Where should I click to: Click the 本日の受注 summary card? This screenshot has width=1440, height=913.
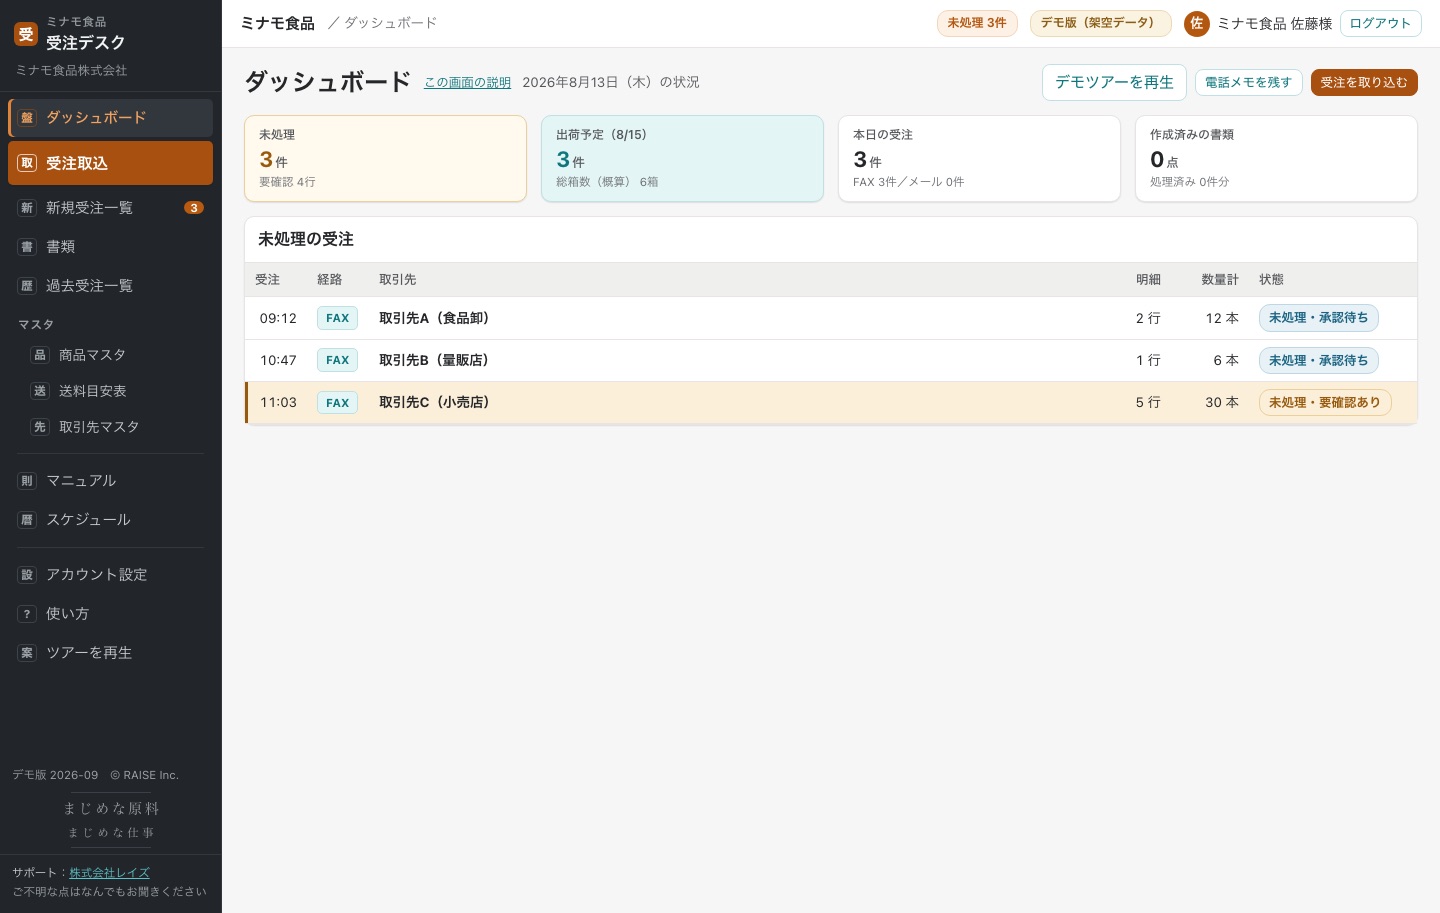(979, 159)
